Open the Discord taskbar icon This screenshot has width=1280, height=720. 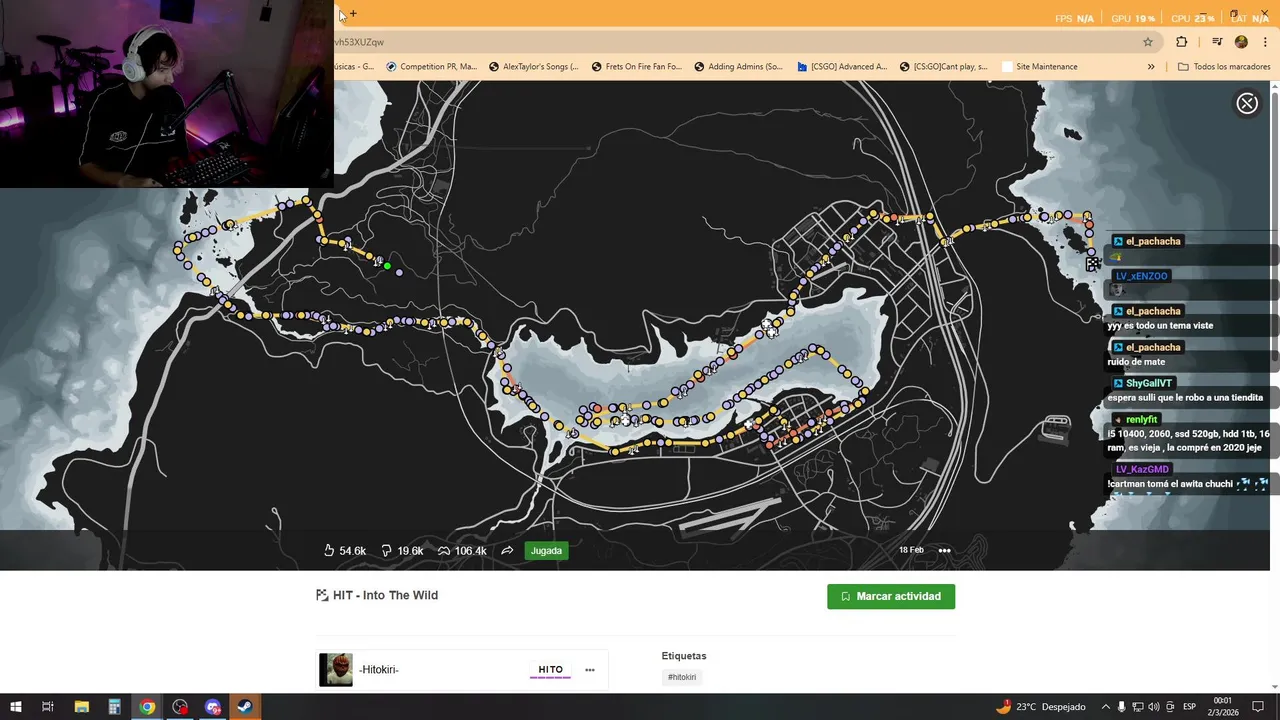click(213, 707)
